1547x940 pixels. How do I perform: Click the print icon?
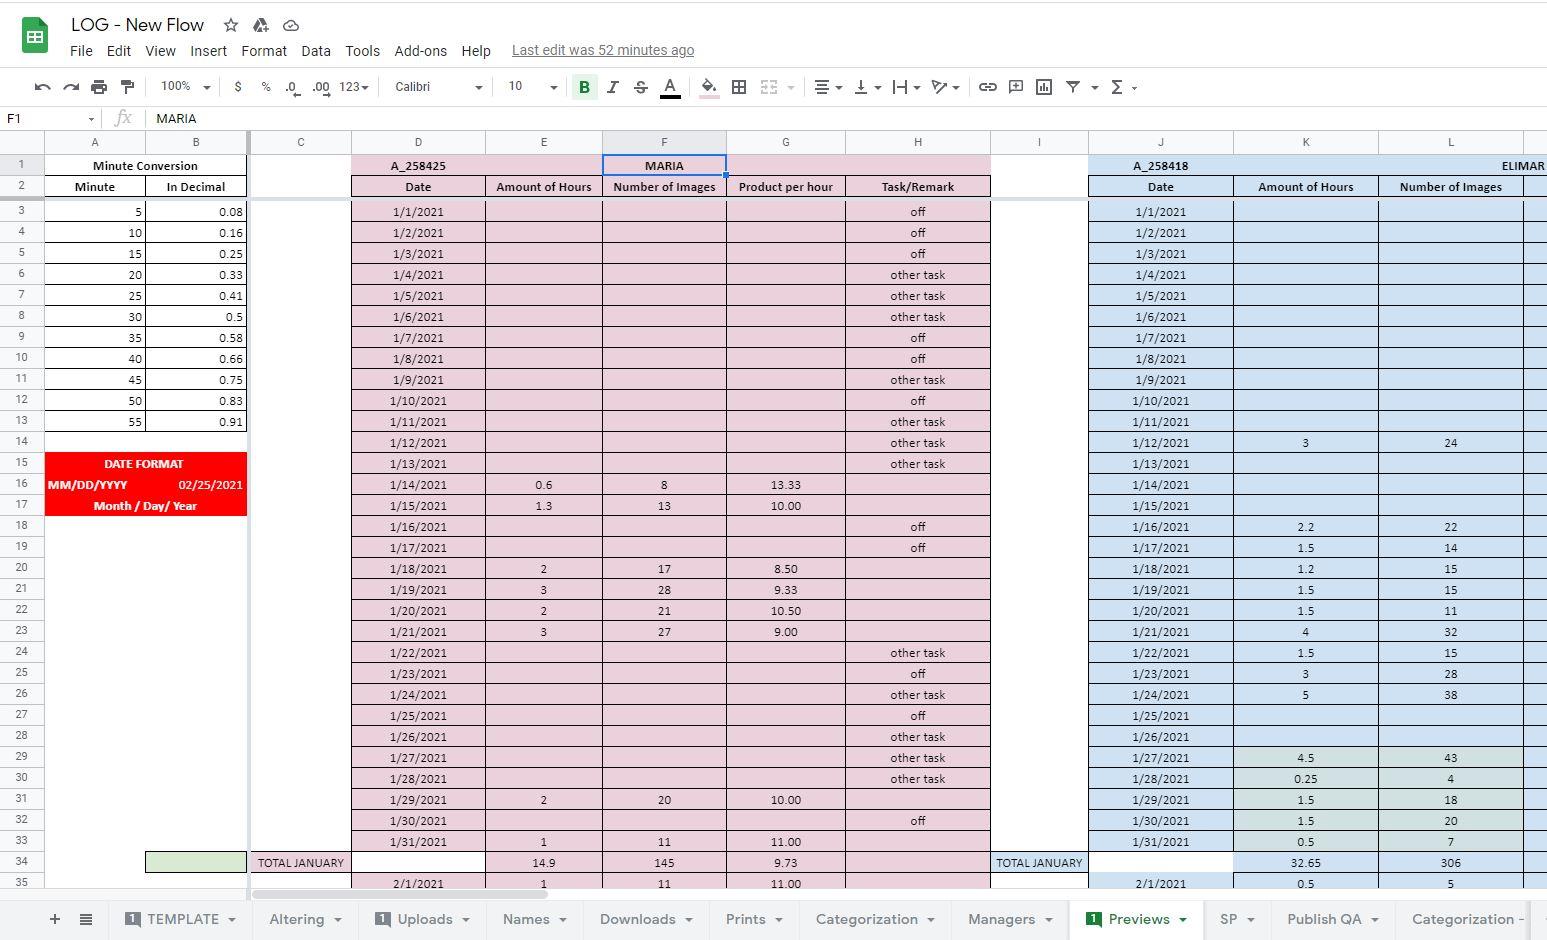click(98, 87)
